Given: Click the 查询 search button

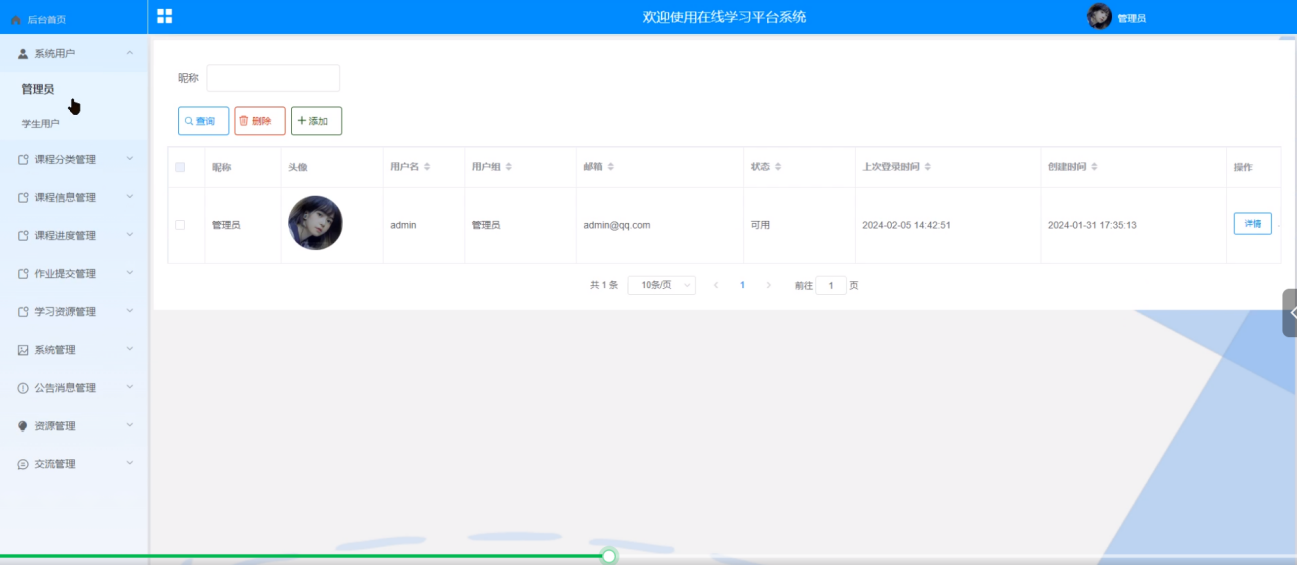Looking at the screenshot, I should 203,121.
